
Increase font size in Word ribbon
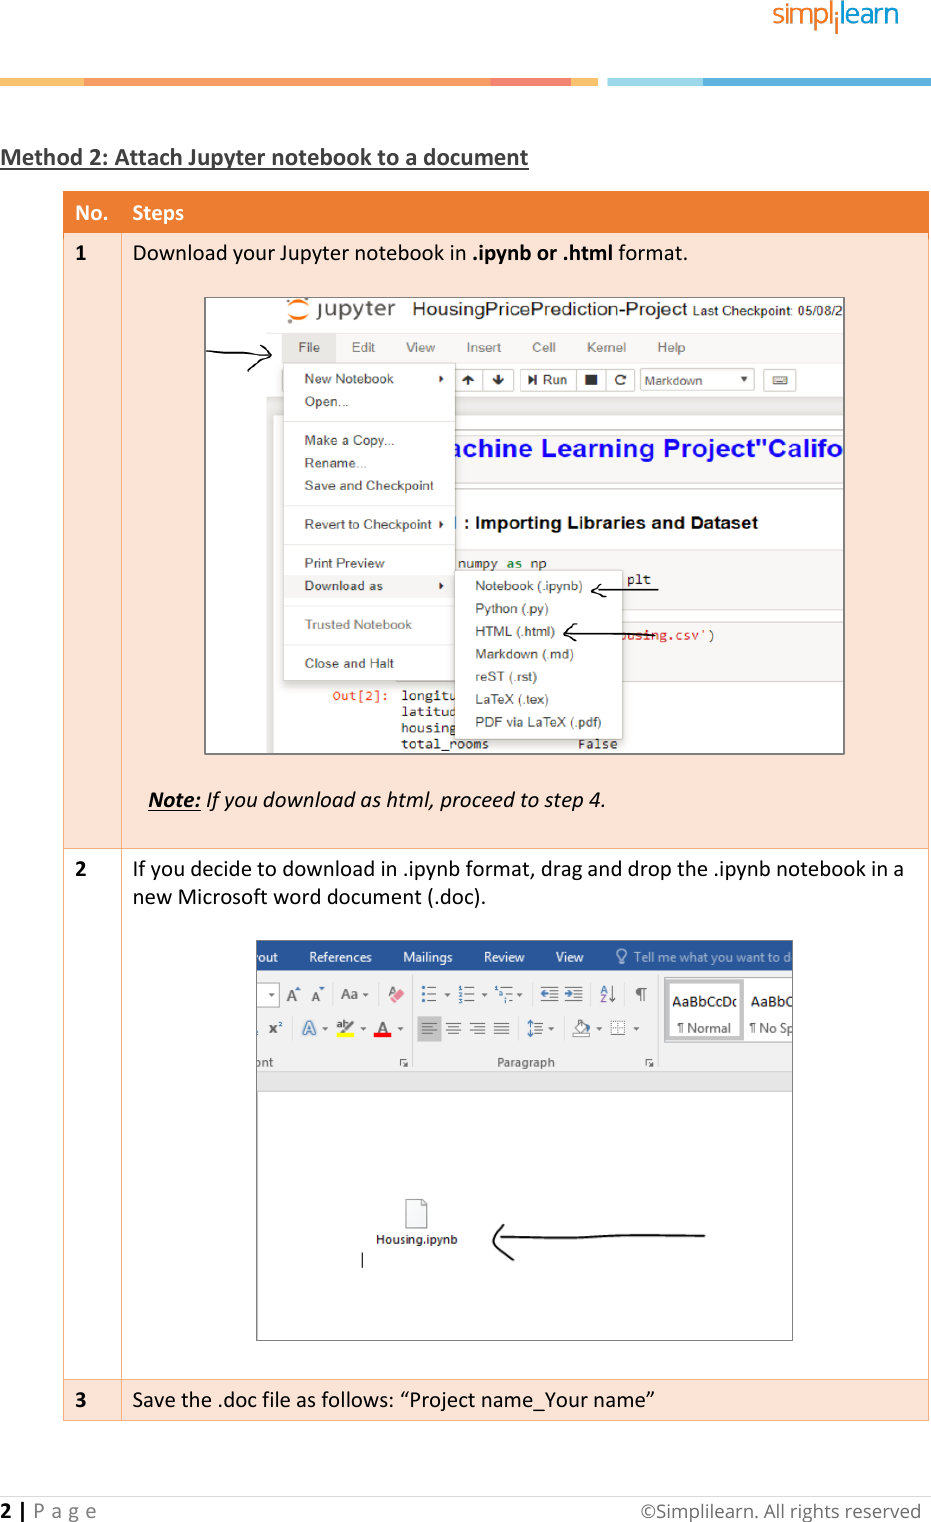[x=293, y=995]
